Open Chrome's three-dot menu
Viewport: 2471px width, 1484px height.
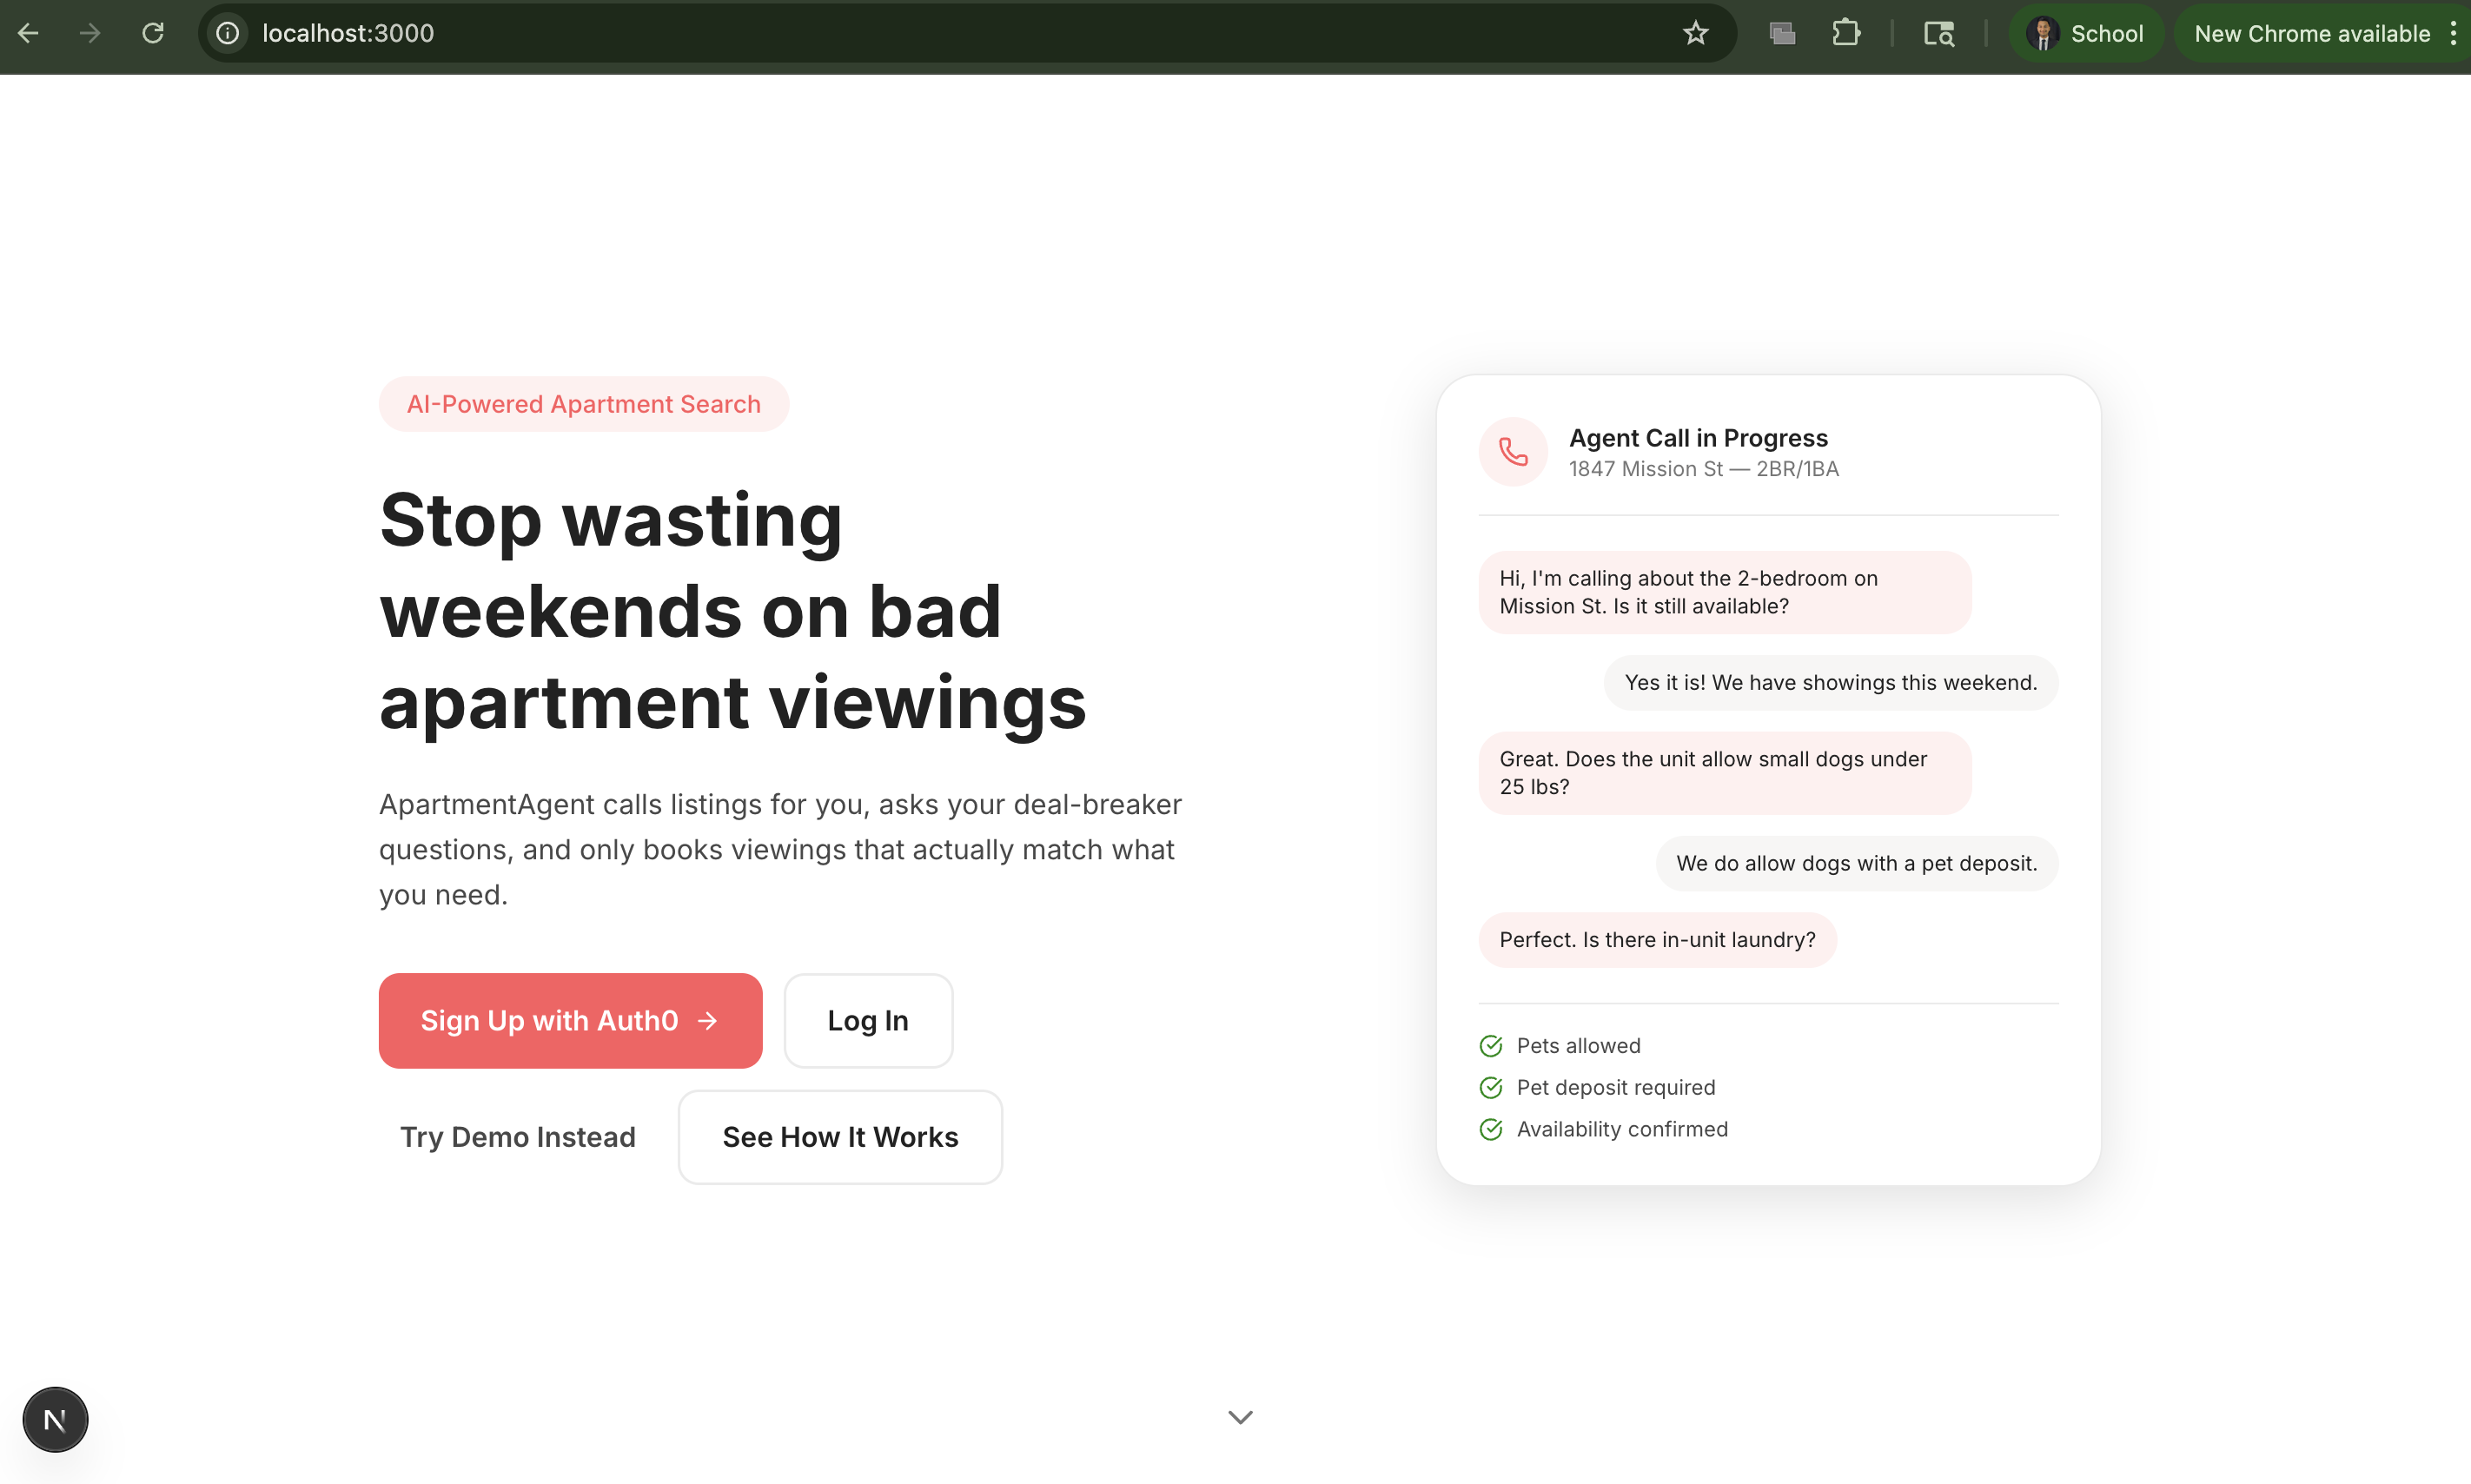coord(2453,33)
